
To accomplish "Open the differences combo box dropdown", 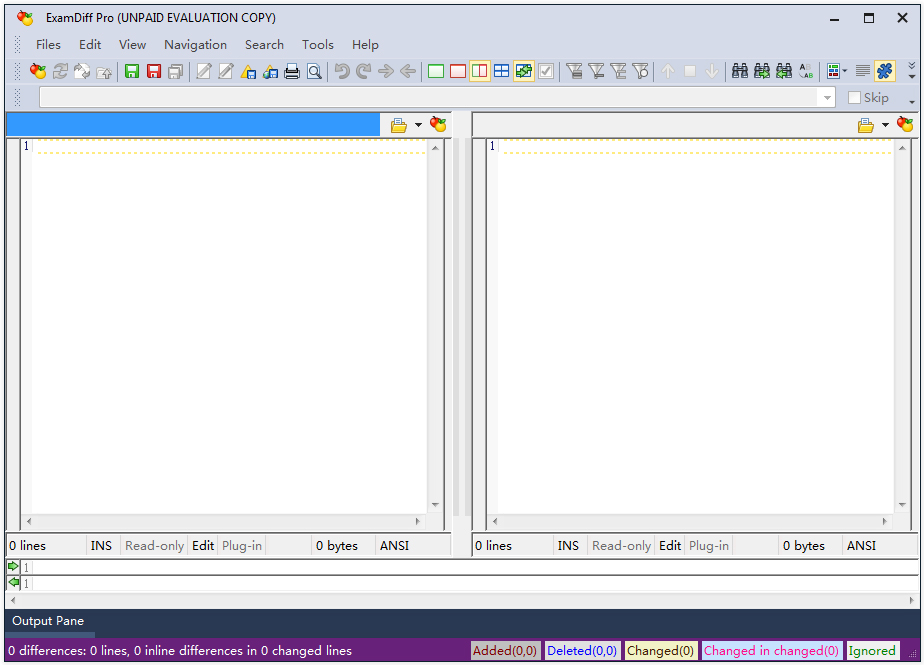I will click(826, 98).
